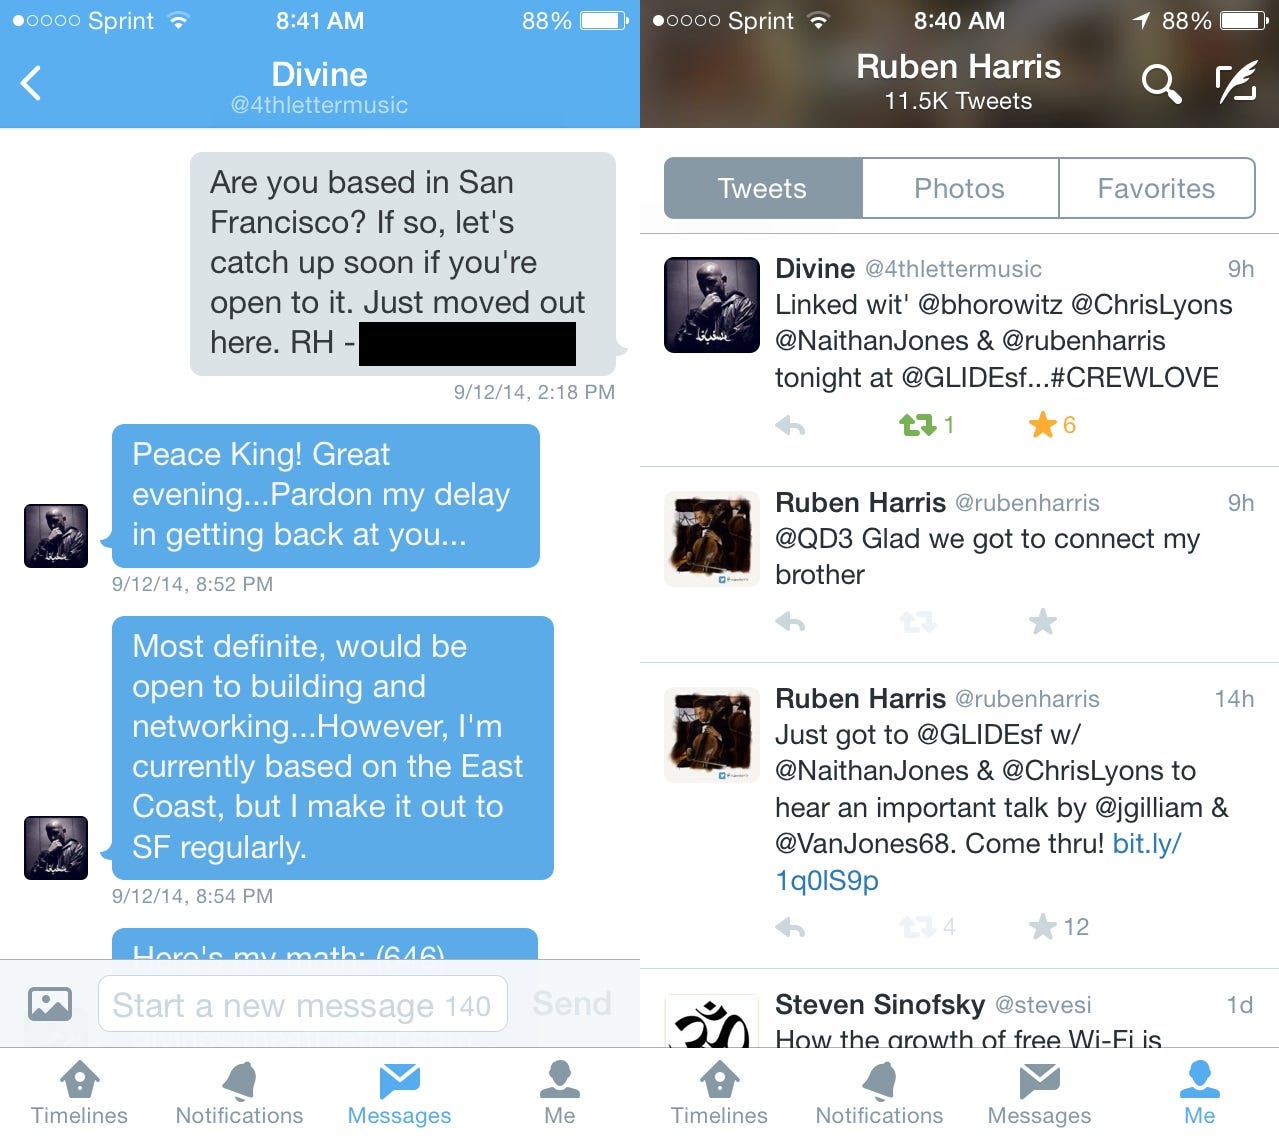Tap the Send button
Viewport: 1279px width, 1136px height.
[x=572, y=1003]
